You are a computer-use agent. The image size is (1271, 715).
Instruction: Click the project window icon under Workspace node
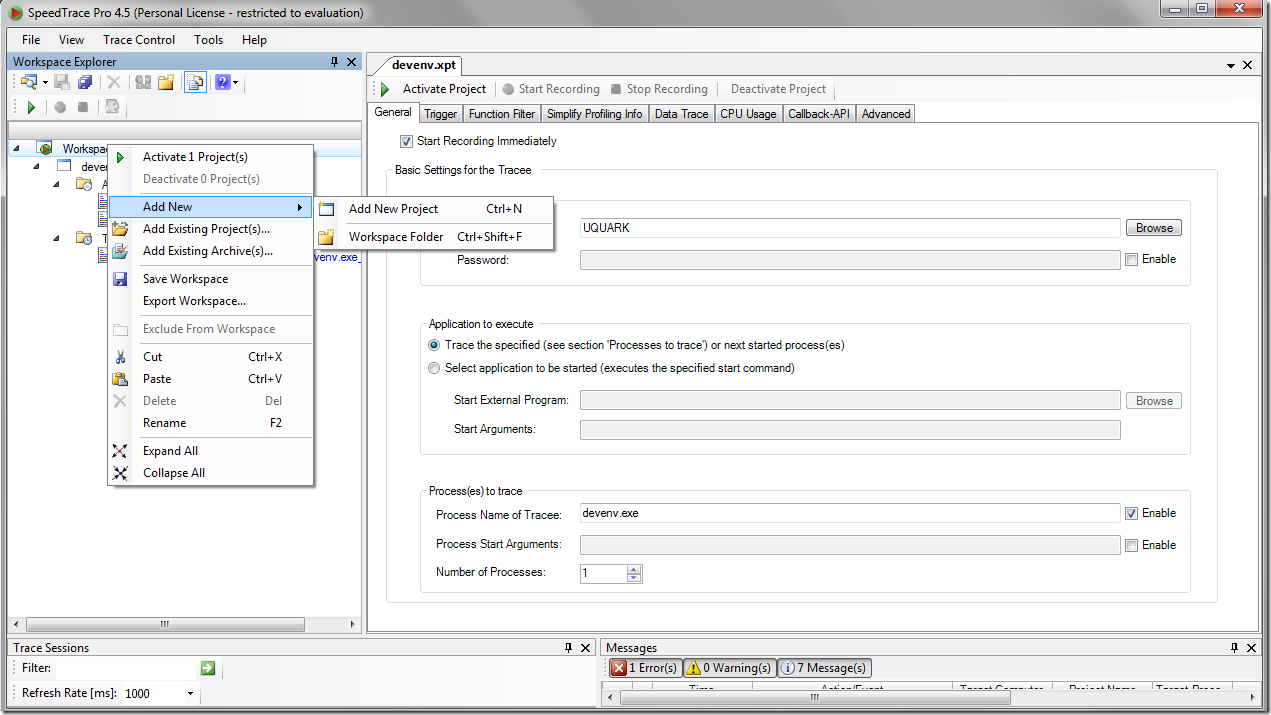64,166
